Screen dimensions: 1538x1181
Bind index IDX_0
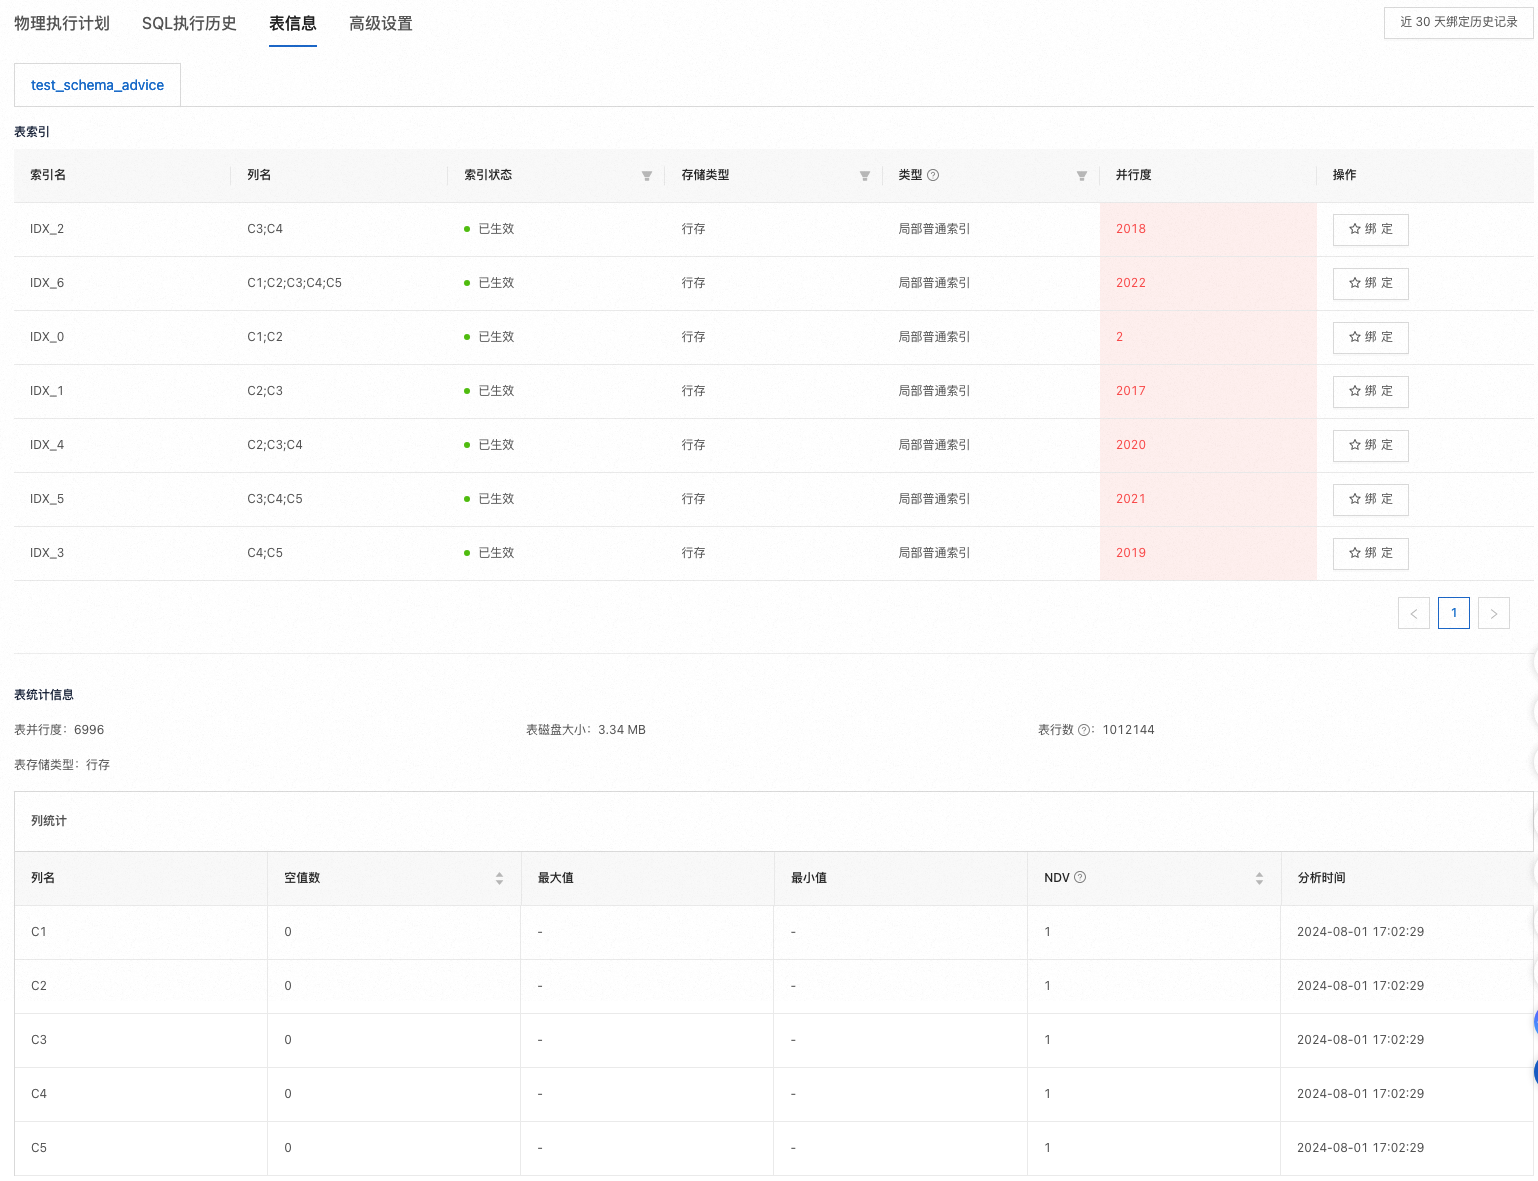(x=1370, y=337)
